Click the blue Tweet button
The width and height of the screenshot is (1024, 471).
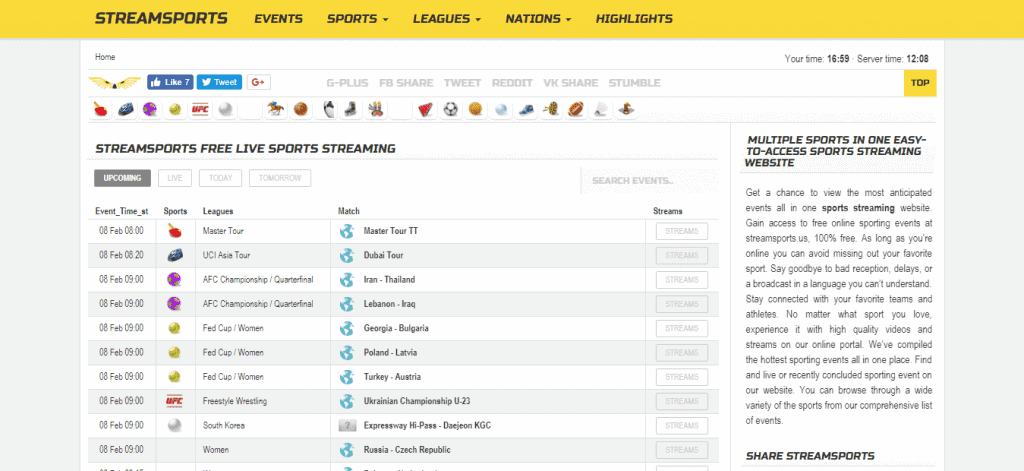[219, 82]
